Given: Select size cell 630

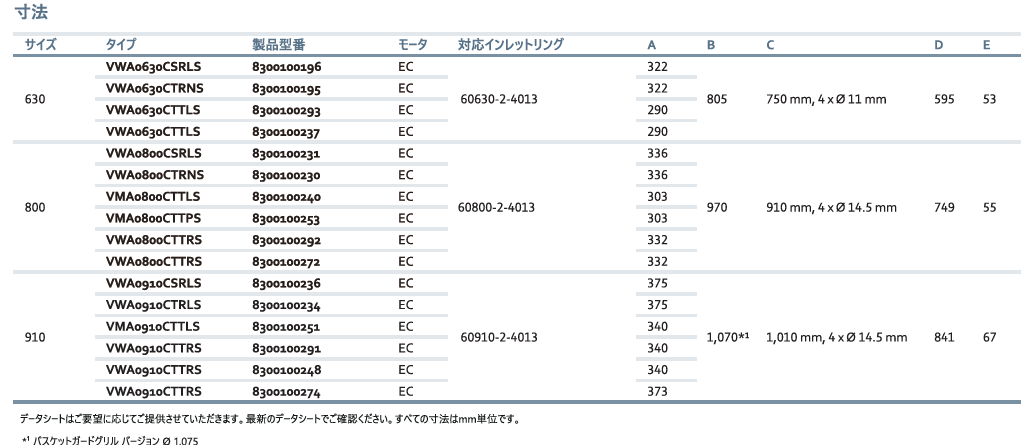Looking at the screenshot, I should pos(34,100).
